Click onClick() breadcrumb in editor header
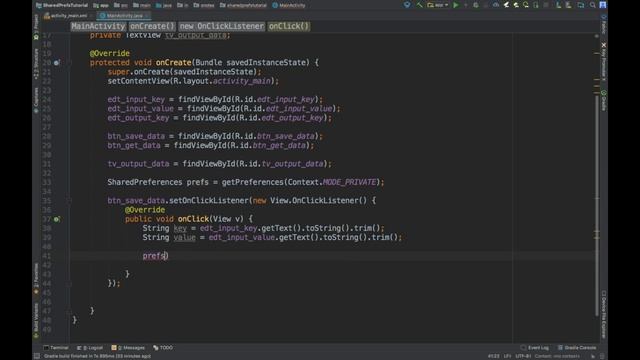This screenshot has width=640, height=360. 289,26
